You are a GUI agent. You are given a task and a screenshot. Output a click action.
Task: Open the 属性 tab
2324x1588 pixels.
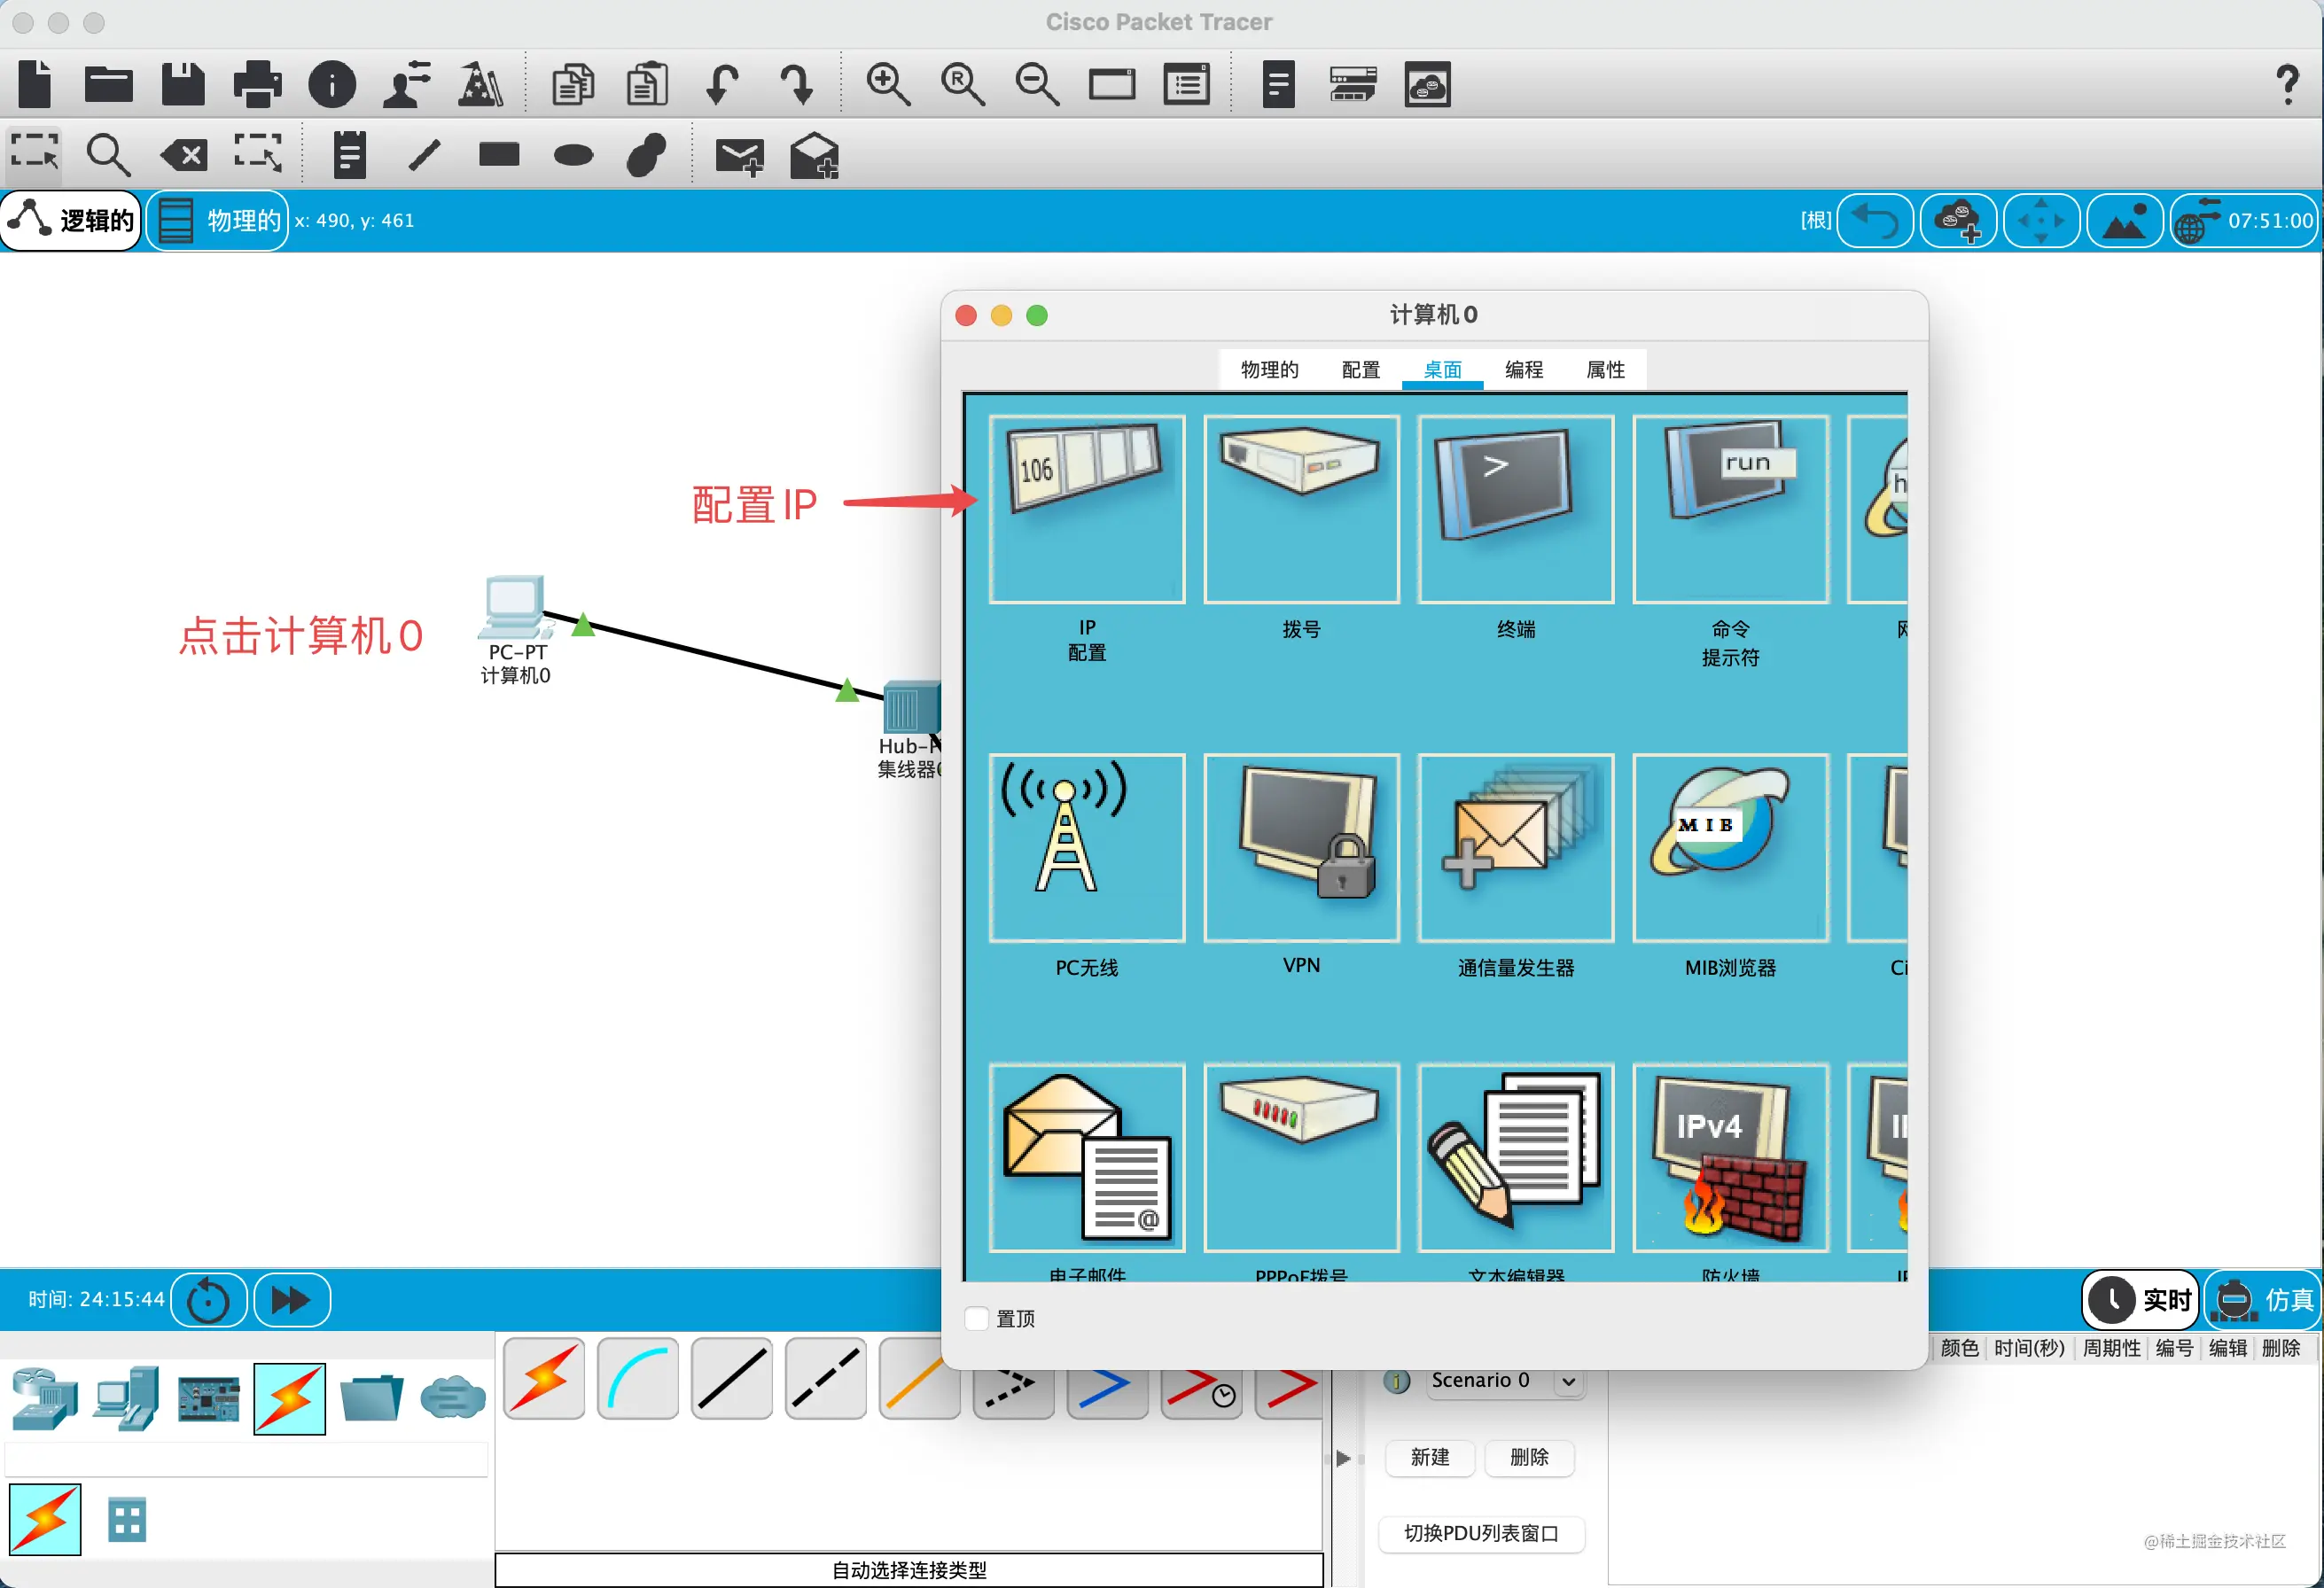click(1605, 369)
